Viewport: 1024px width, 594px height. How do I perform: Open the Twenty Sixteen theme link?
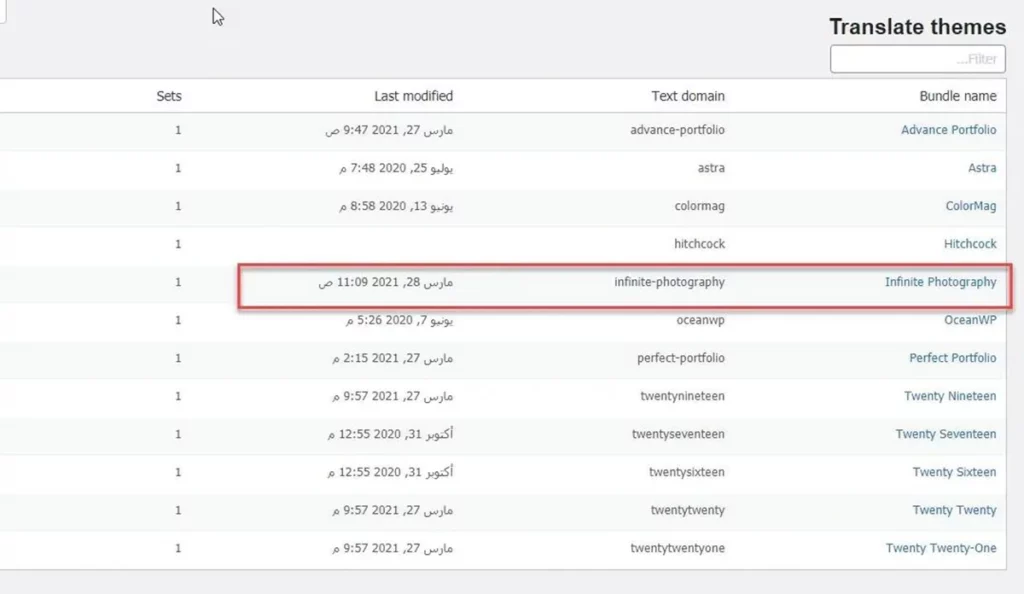click(954, 472)
